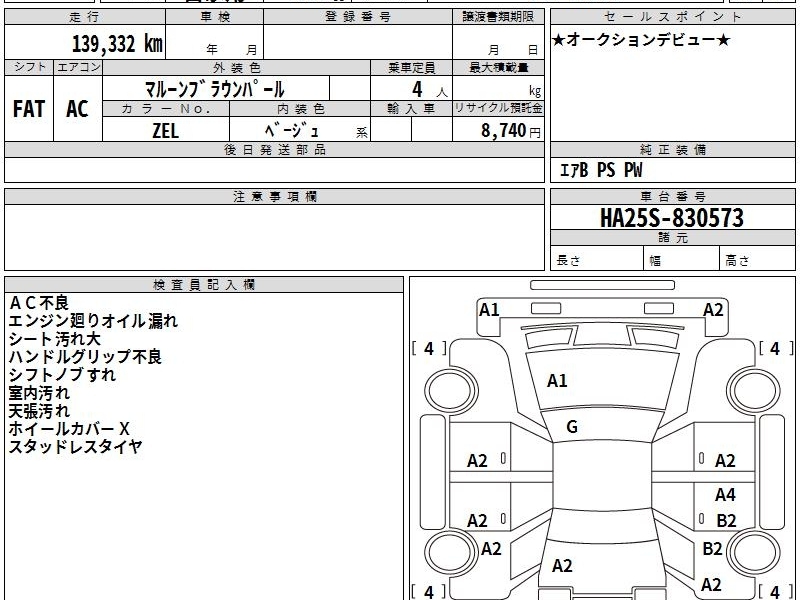
Task: Click the 長さ dimension cell
Action: pyautogui.click(x=597, y=260)
